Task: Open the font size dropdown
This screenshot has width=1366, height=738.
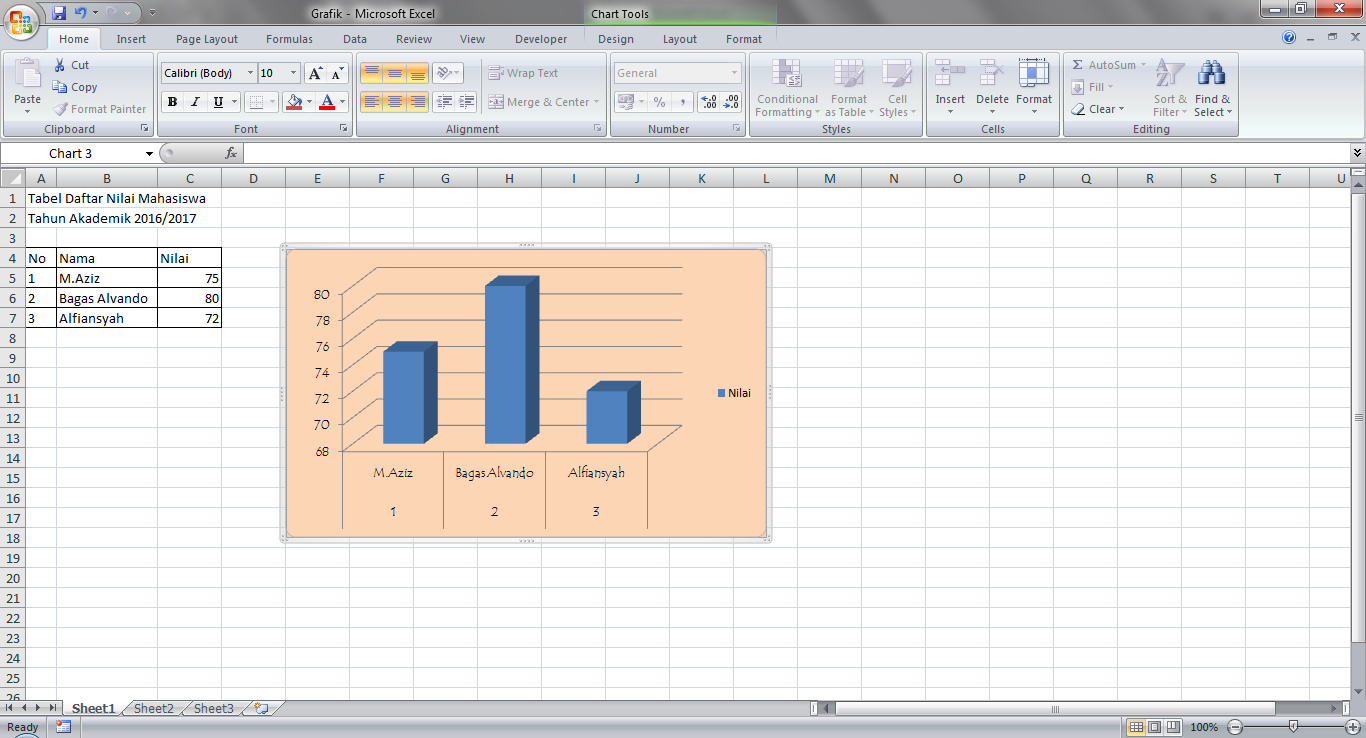Action: (x=293, y=73)
